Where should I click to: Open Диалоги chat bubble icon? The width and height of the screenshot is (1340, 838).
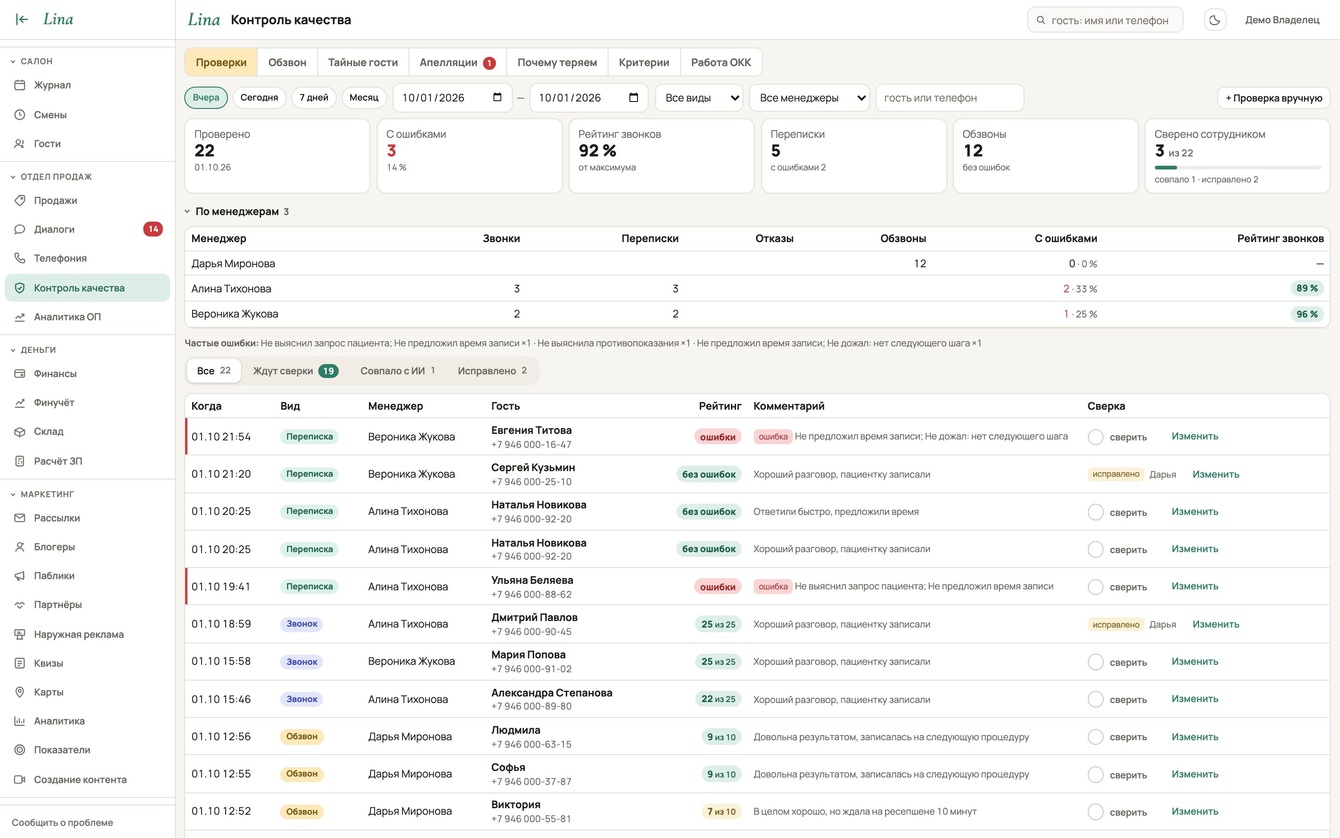pyautogui.click(x=19, y=230)
